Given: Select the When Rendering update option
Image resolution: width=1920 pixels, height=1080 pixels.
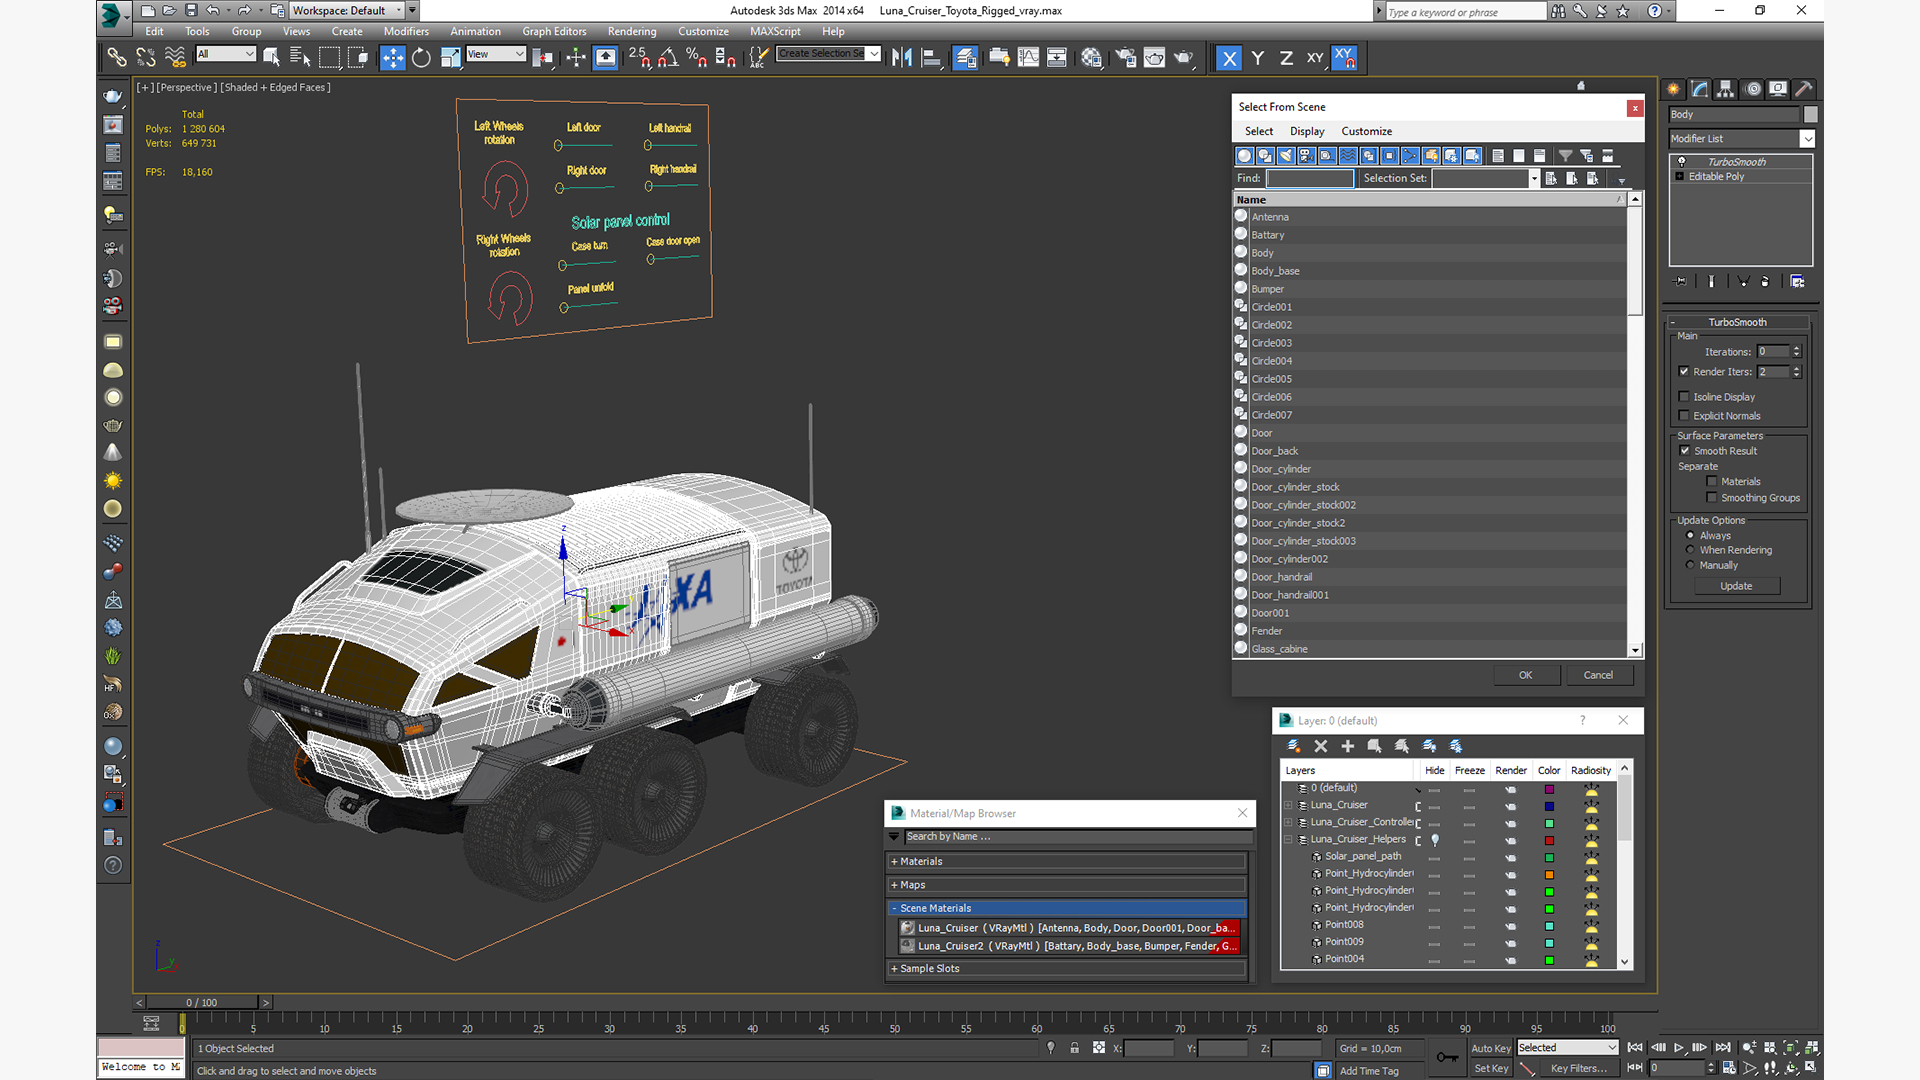Looking at the screenshot, I should pos(1690,550).
